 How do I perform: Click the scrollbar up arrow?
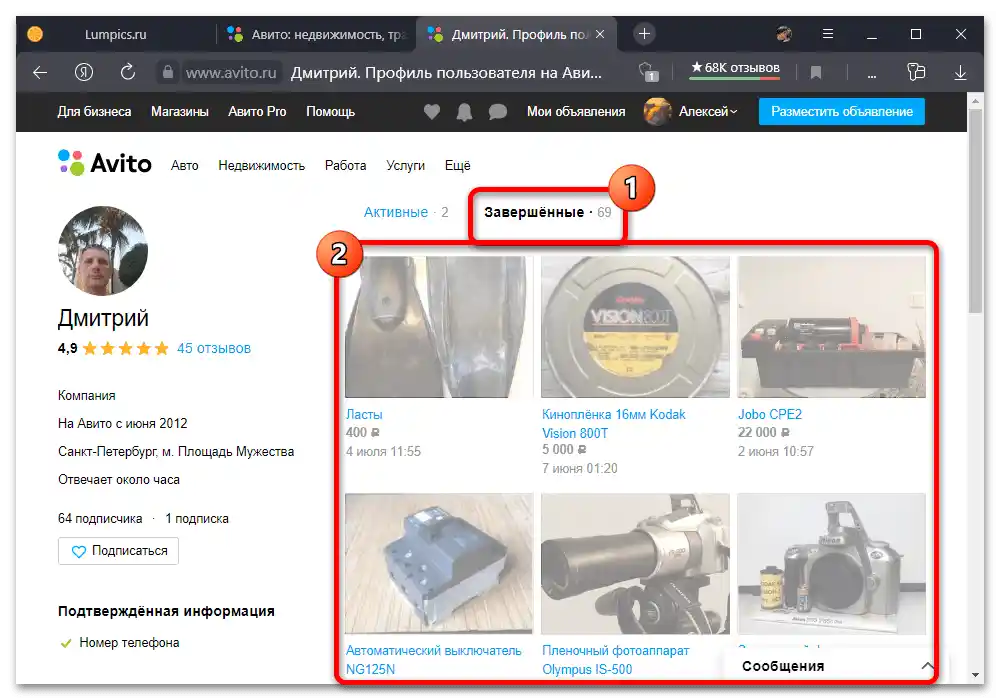975,101
